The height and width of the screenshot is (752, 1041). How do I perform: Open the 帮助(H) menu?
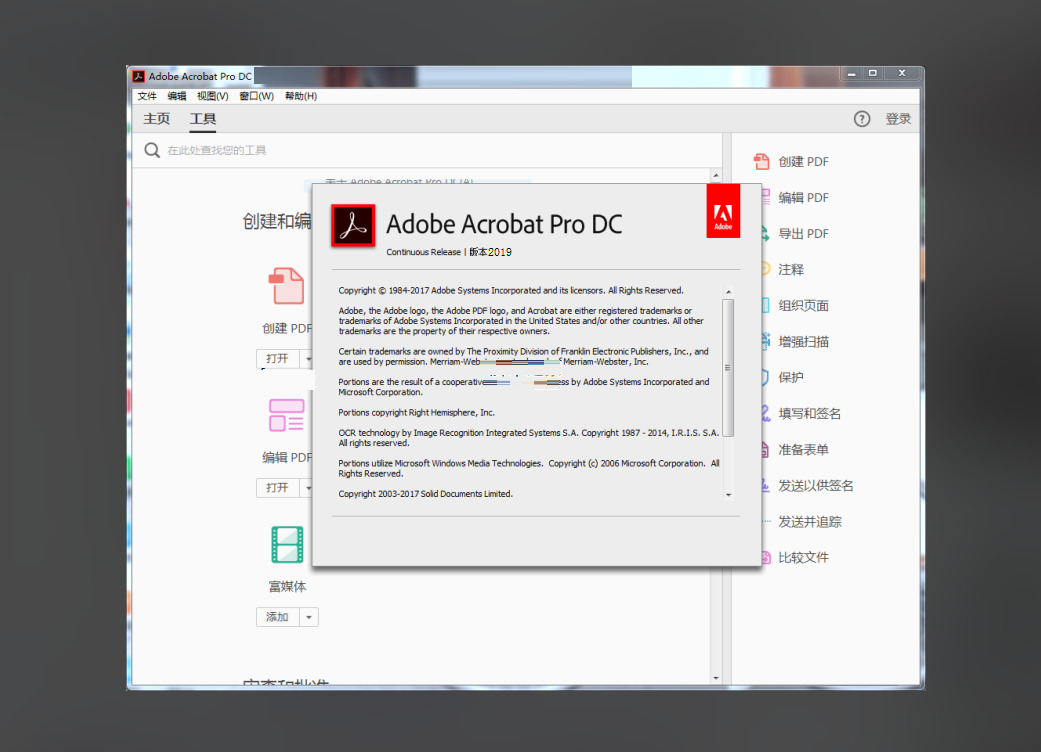point(301,96)
